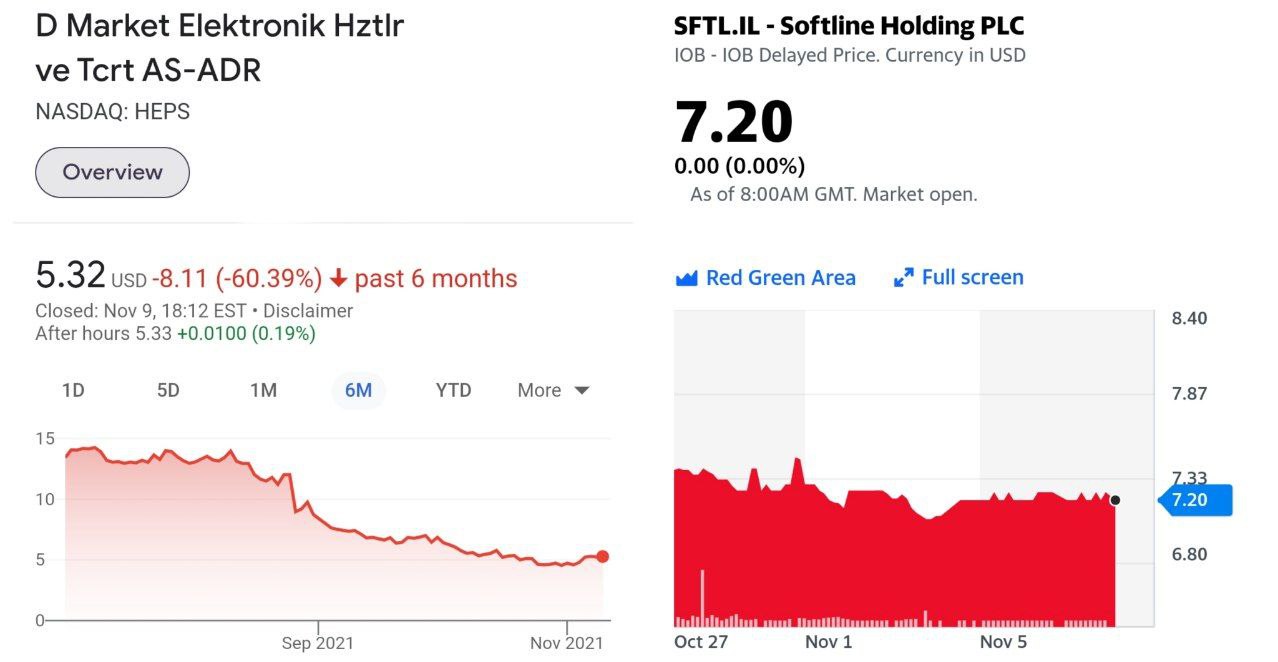1278x662 pixels.
Task: Open the More time range dropdown
Action: click(553, 390)
